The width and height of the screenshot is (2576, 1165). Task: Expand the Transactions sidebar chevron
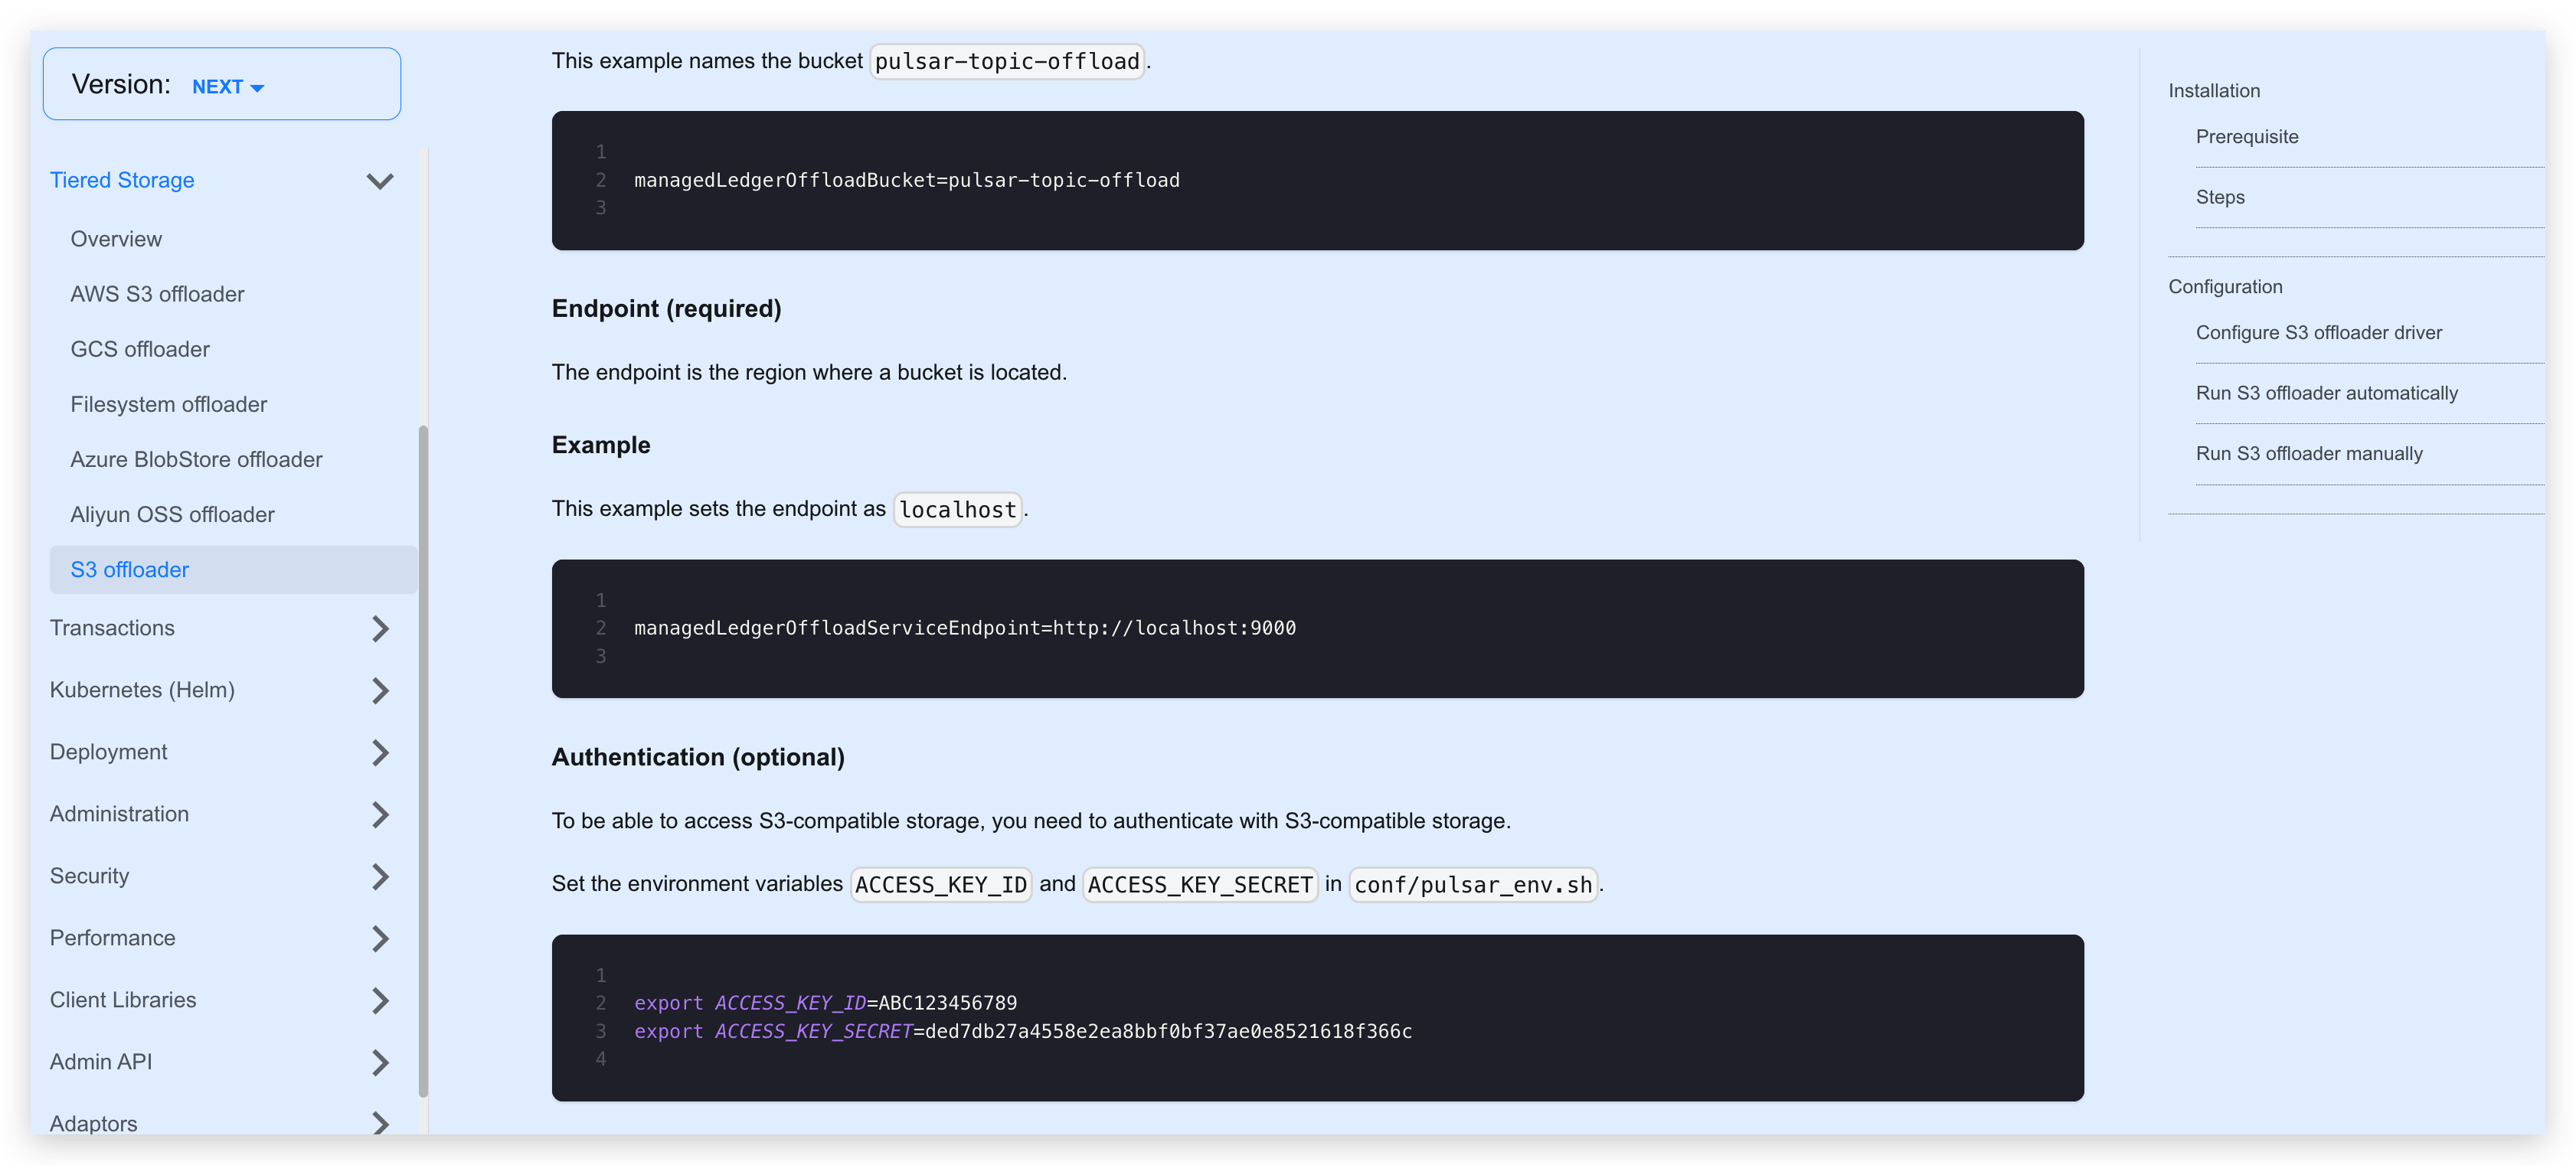379,628
